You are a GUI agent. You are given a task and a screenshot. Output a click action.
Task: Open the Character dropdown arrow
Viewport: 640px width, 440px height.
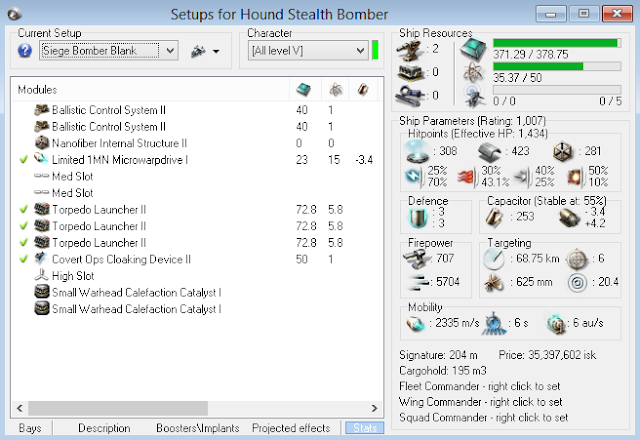click(x=360, y=51)
